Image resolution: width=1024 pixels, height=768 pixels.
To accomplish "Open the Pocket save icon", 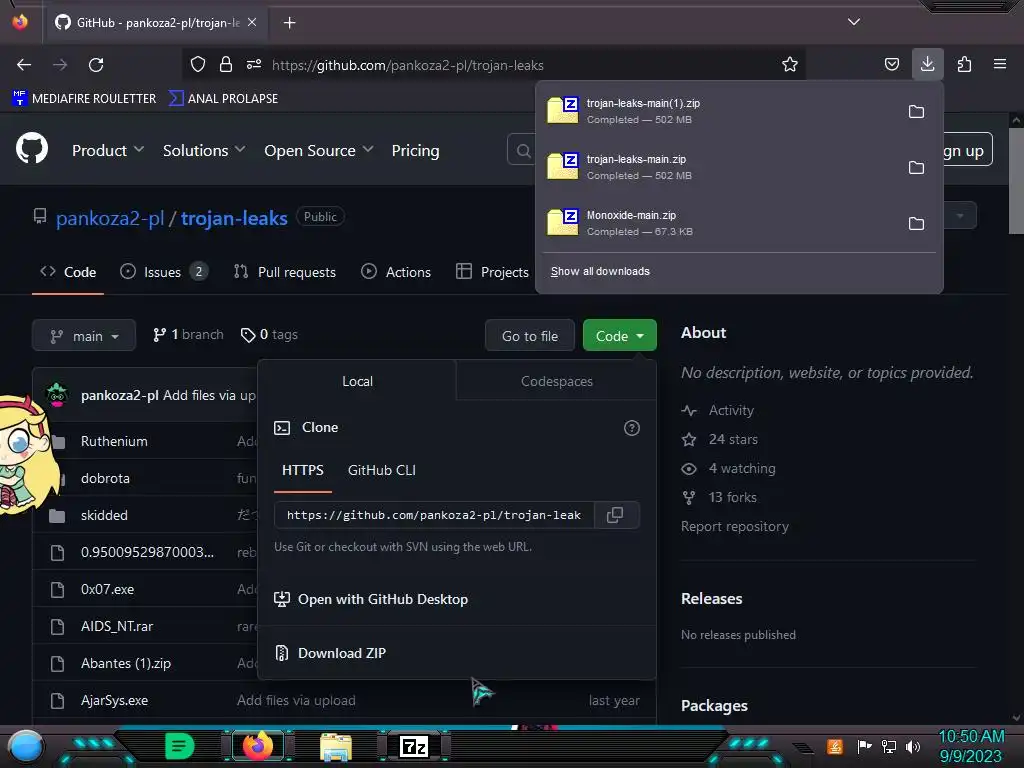I will point(891,64).
